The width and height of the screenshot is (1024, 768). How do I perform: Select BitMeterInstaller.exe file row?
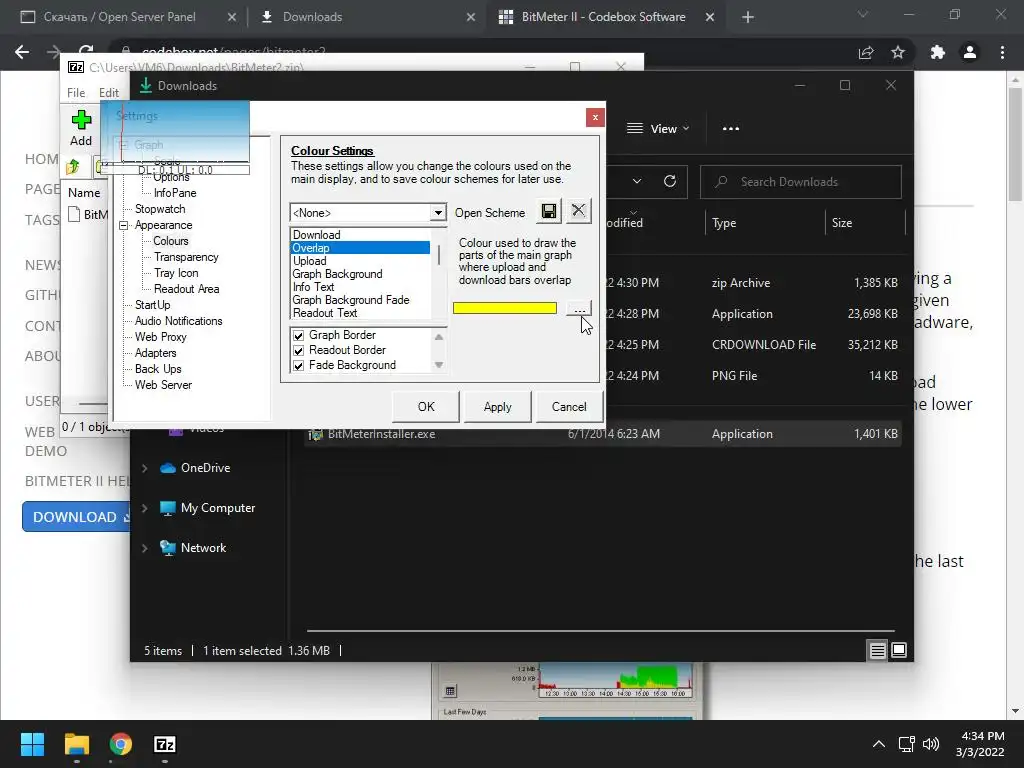(603, 434)
